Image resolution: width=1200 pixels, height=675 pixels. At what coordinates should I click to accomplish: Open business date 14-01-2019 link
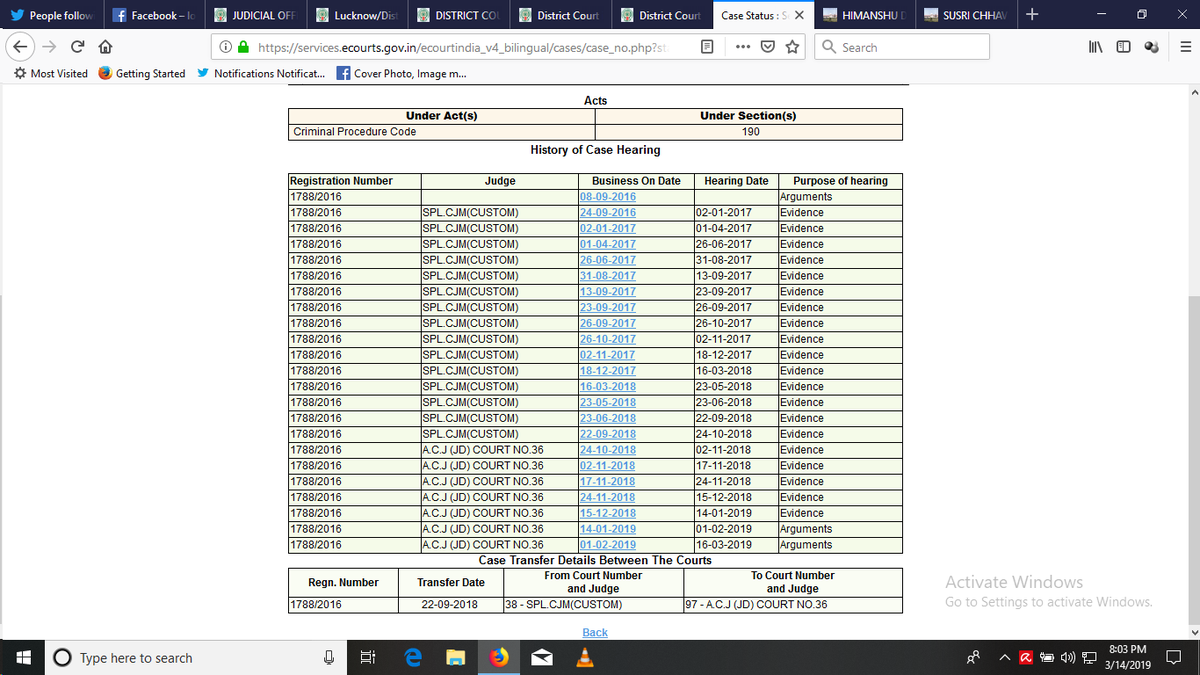[608, 529]
